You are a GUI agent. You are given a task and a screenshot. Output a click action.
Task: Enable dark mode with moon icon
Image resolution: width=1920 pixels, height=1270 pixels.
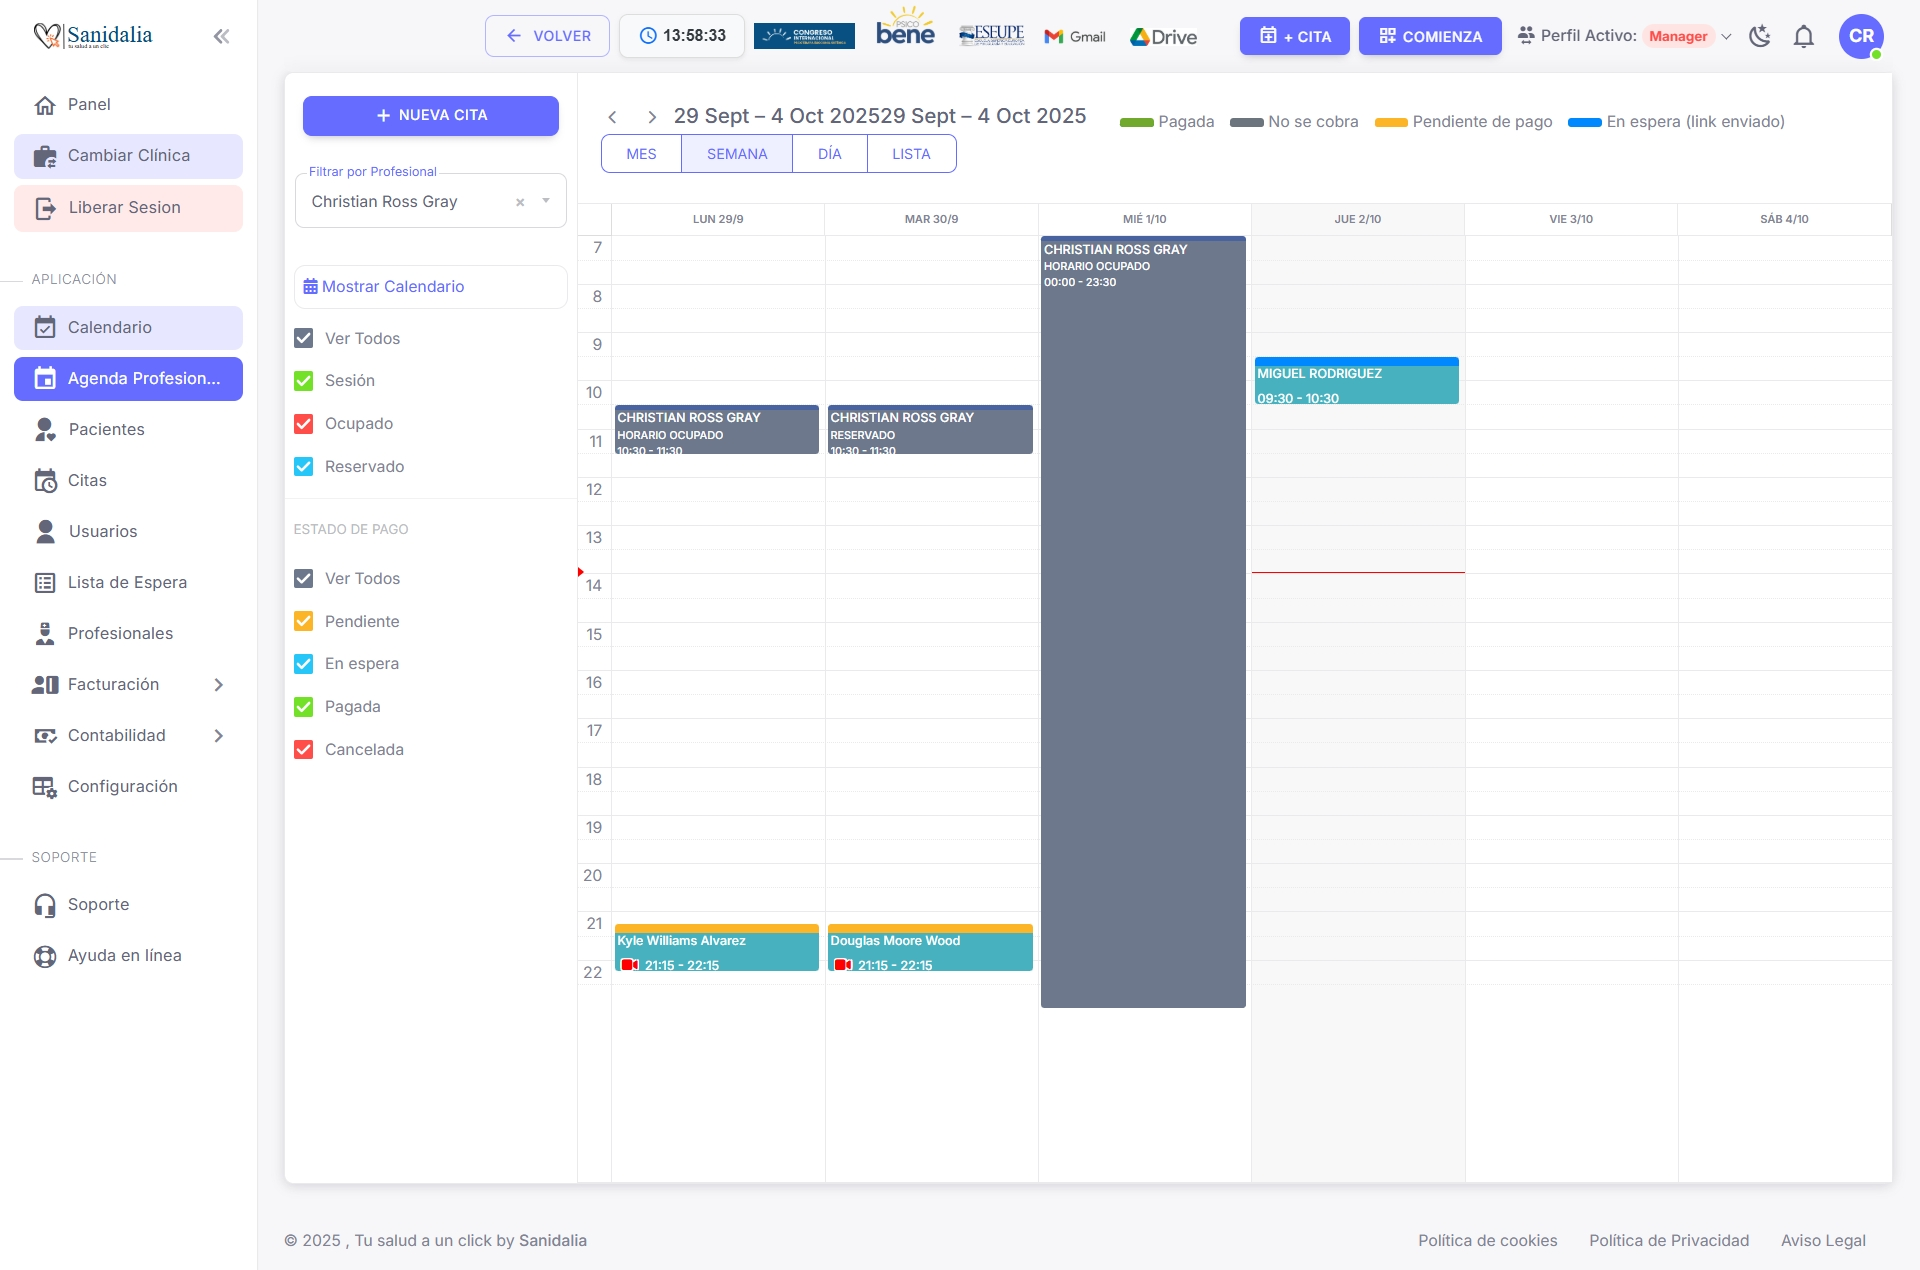1760,36
